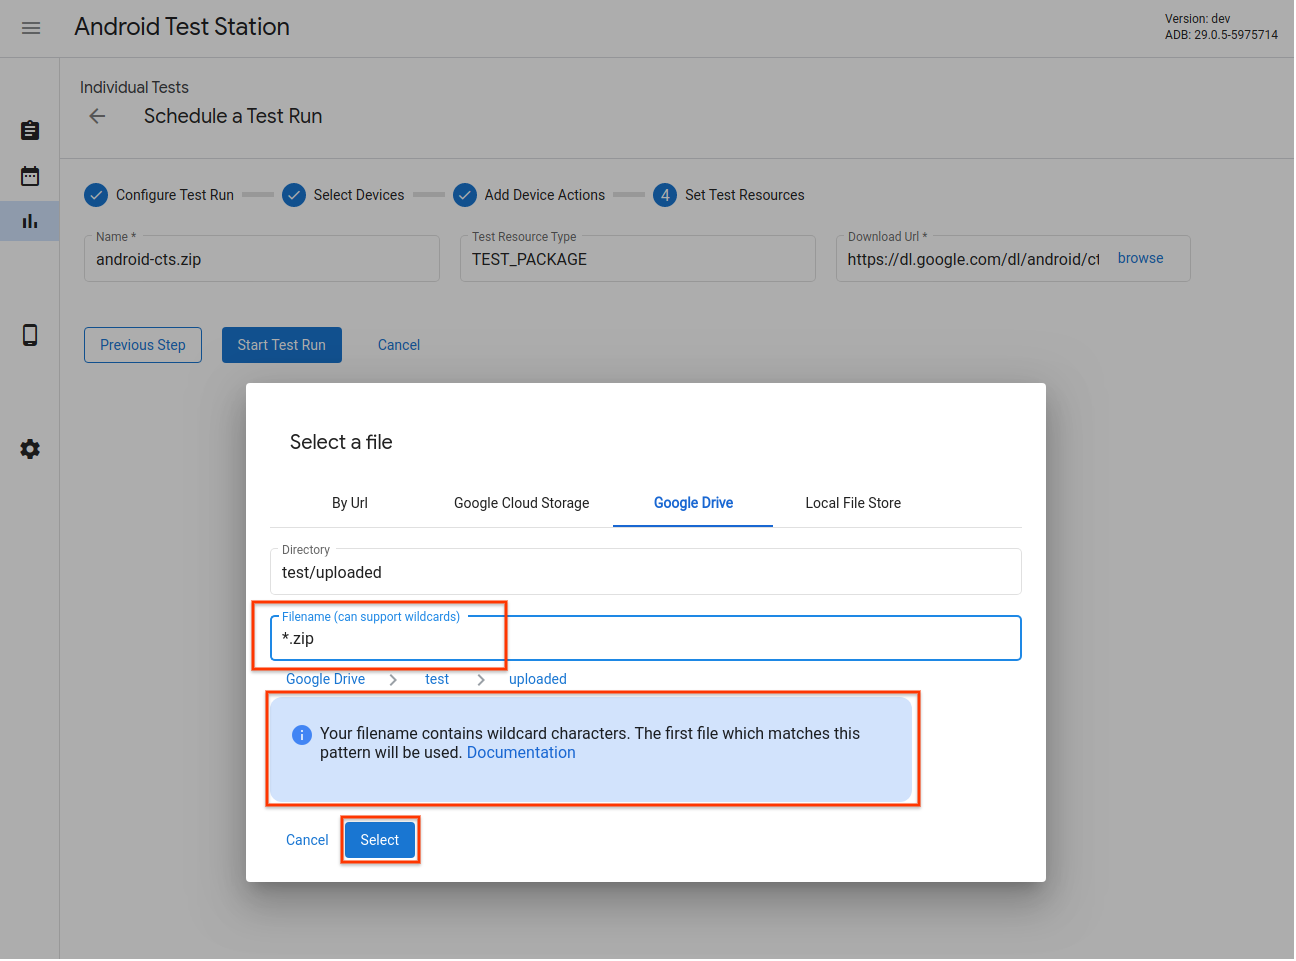Click the Select Devices step checkmark
The width and height of the screenshot is (1296, 961).
coord(294,195)
